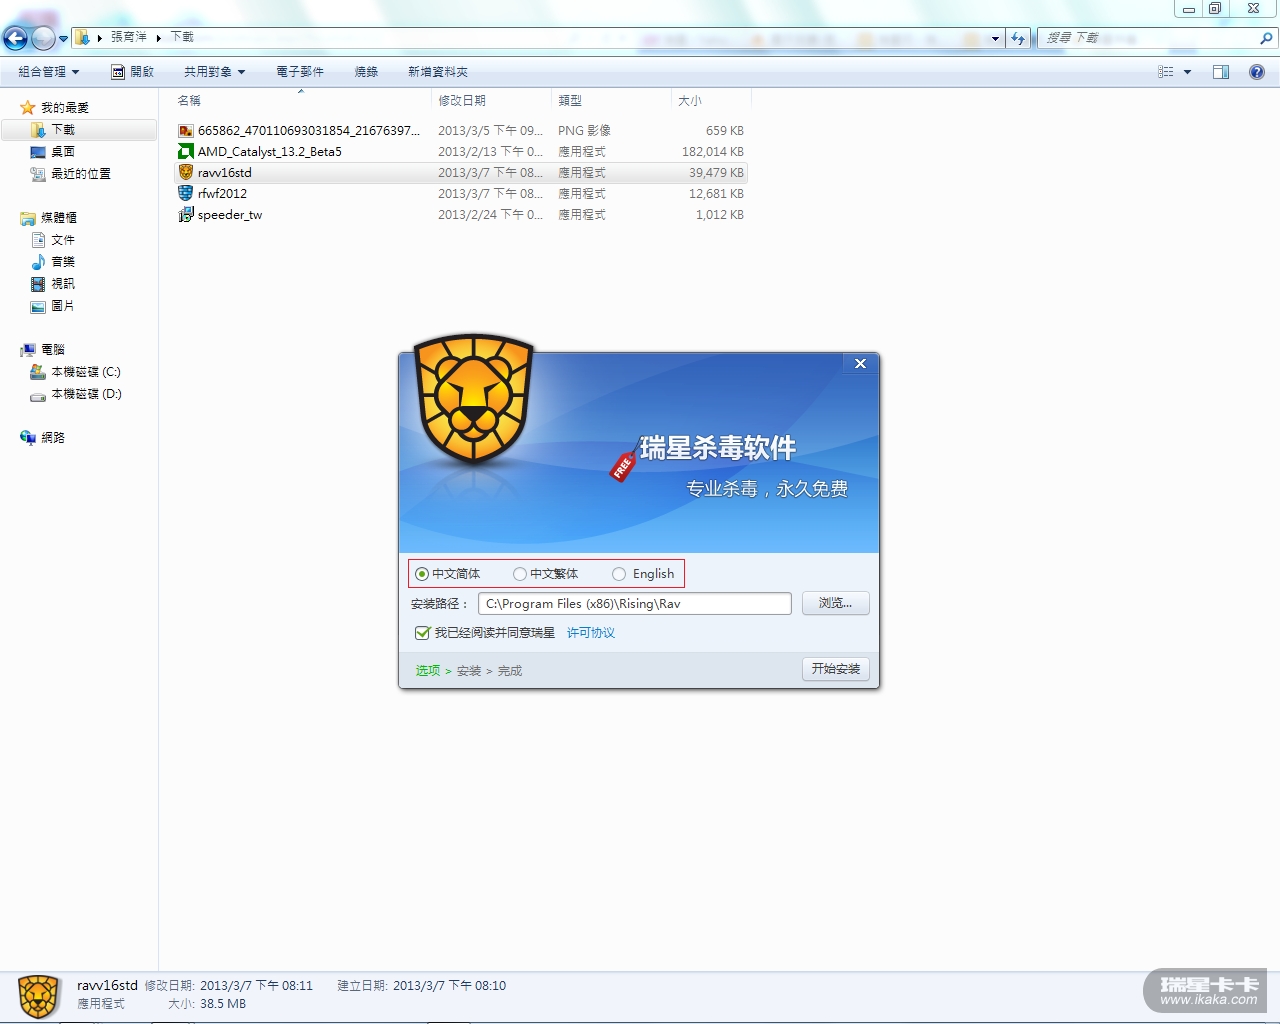Click the magnifier icon in the search box
The width and height of the screenshot is (1280, 1024).
click(1266, 38)
